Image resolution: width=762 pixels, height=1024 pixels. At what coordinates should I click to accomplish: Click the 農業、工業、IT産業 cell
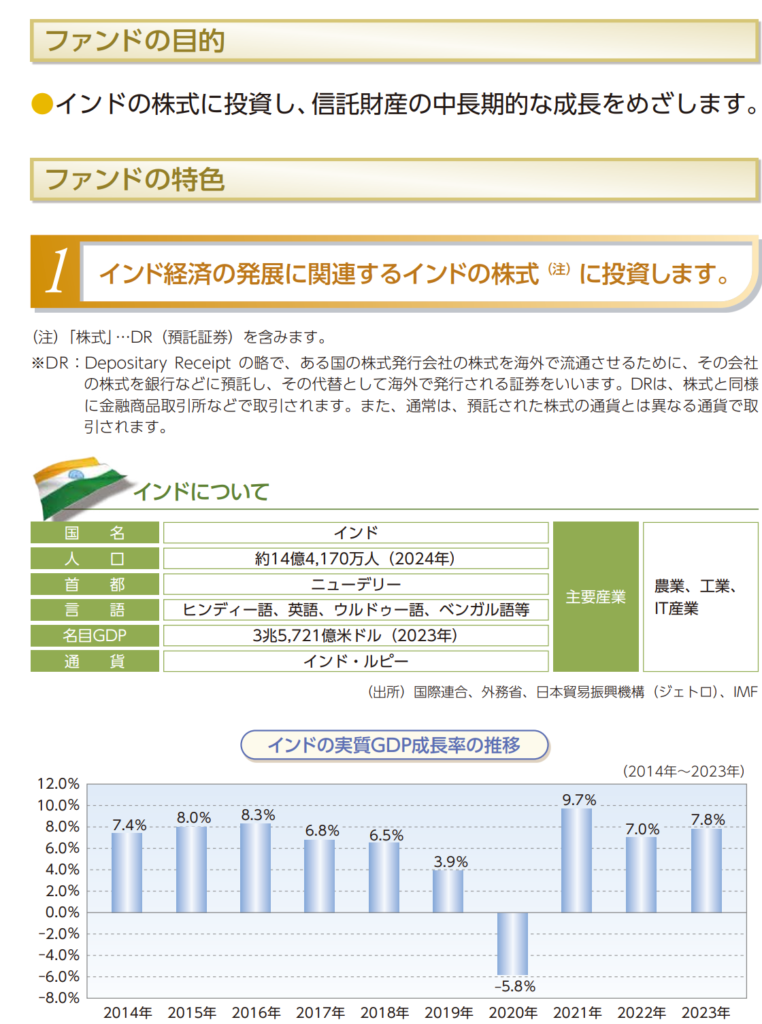point(696,597)
